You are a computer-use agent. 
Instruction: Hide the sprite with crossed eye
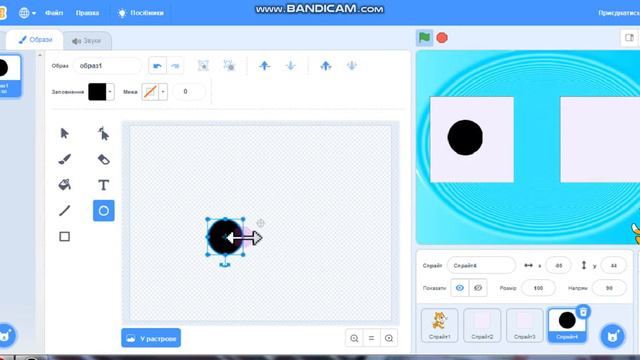pyautogui.click(x=478, y=288)
